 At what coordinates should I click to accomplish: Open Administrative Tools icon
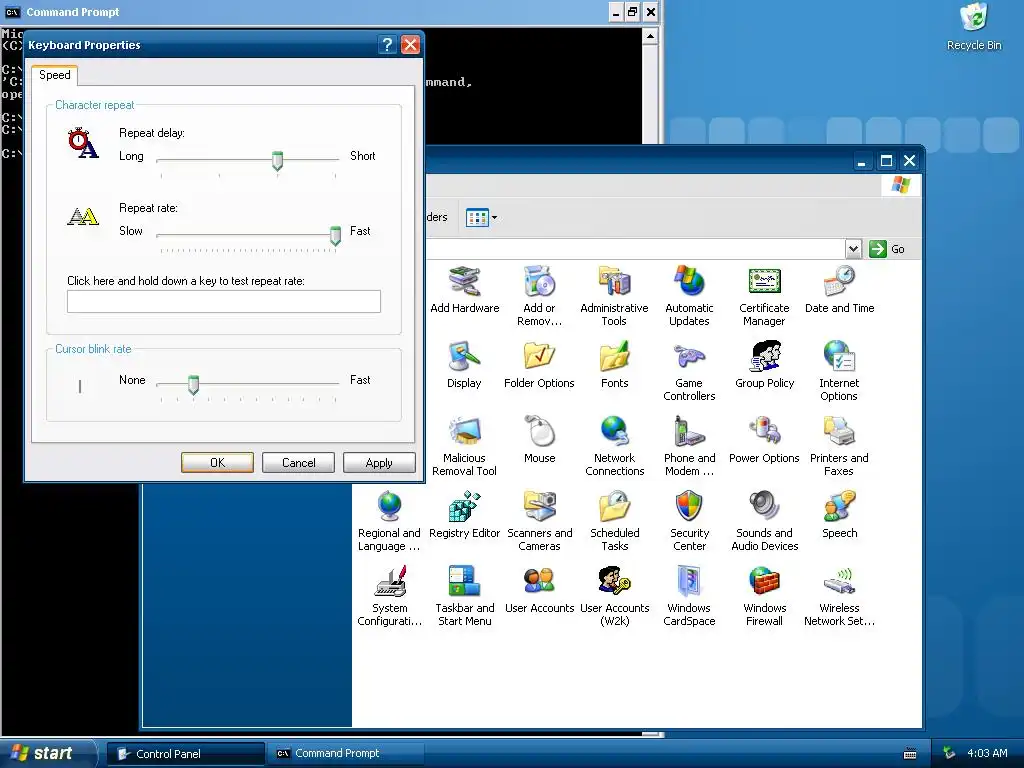[615, 281]
